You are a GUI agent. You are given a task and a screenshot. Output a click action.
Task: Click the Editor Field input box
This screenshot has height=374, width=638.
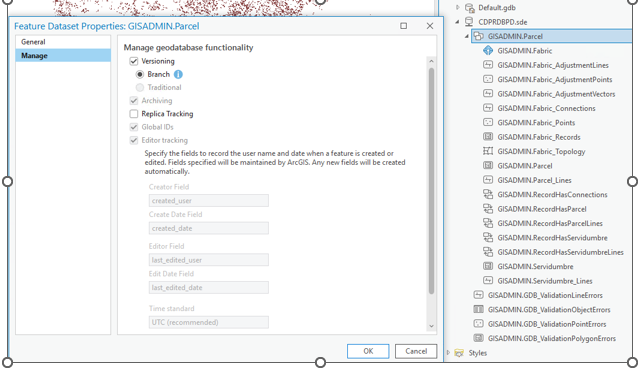tap(208, 260)
